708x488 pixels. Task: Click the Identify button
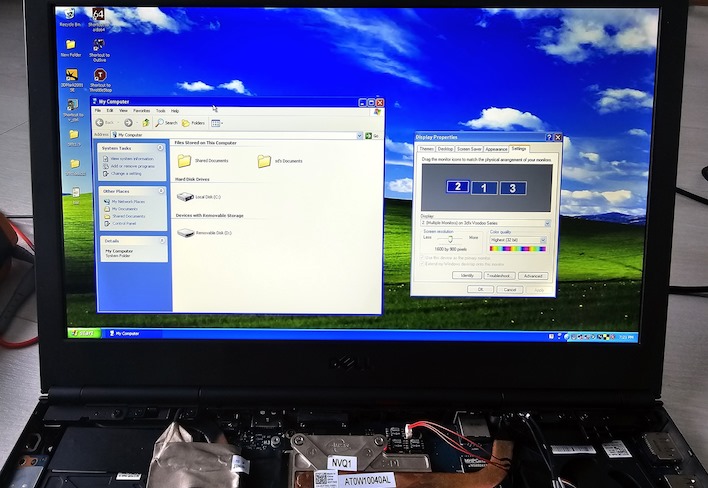click(x=467, y=275)
